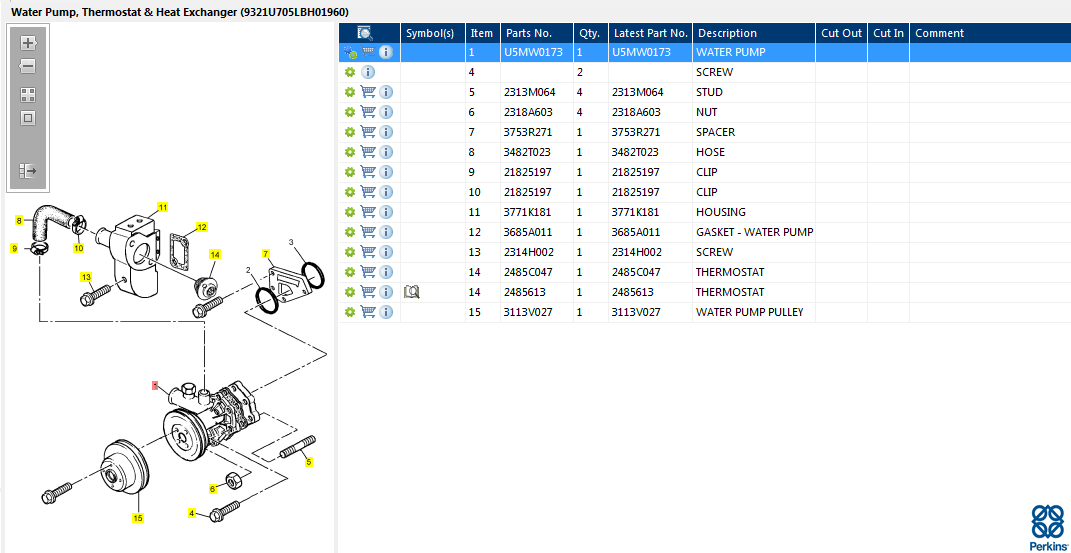
Task: Click the Description column header
Action: click(754, 33)
